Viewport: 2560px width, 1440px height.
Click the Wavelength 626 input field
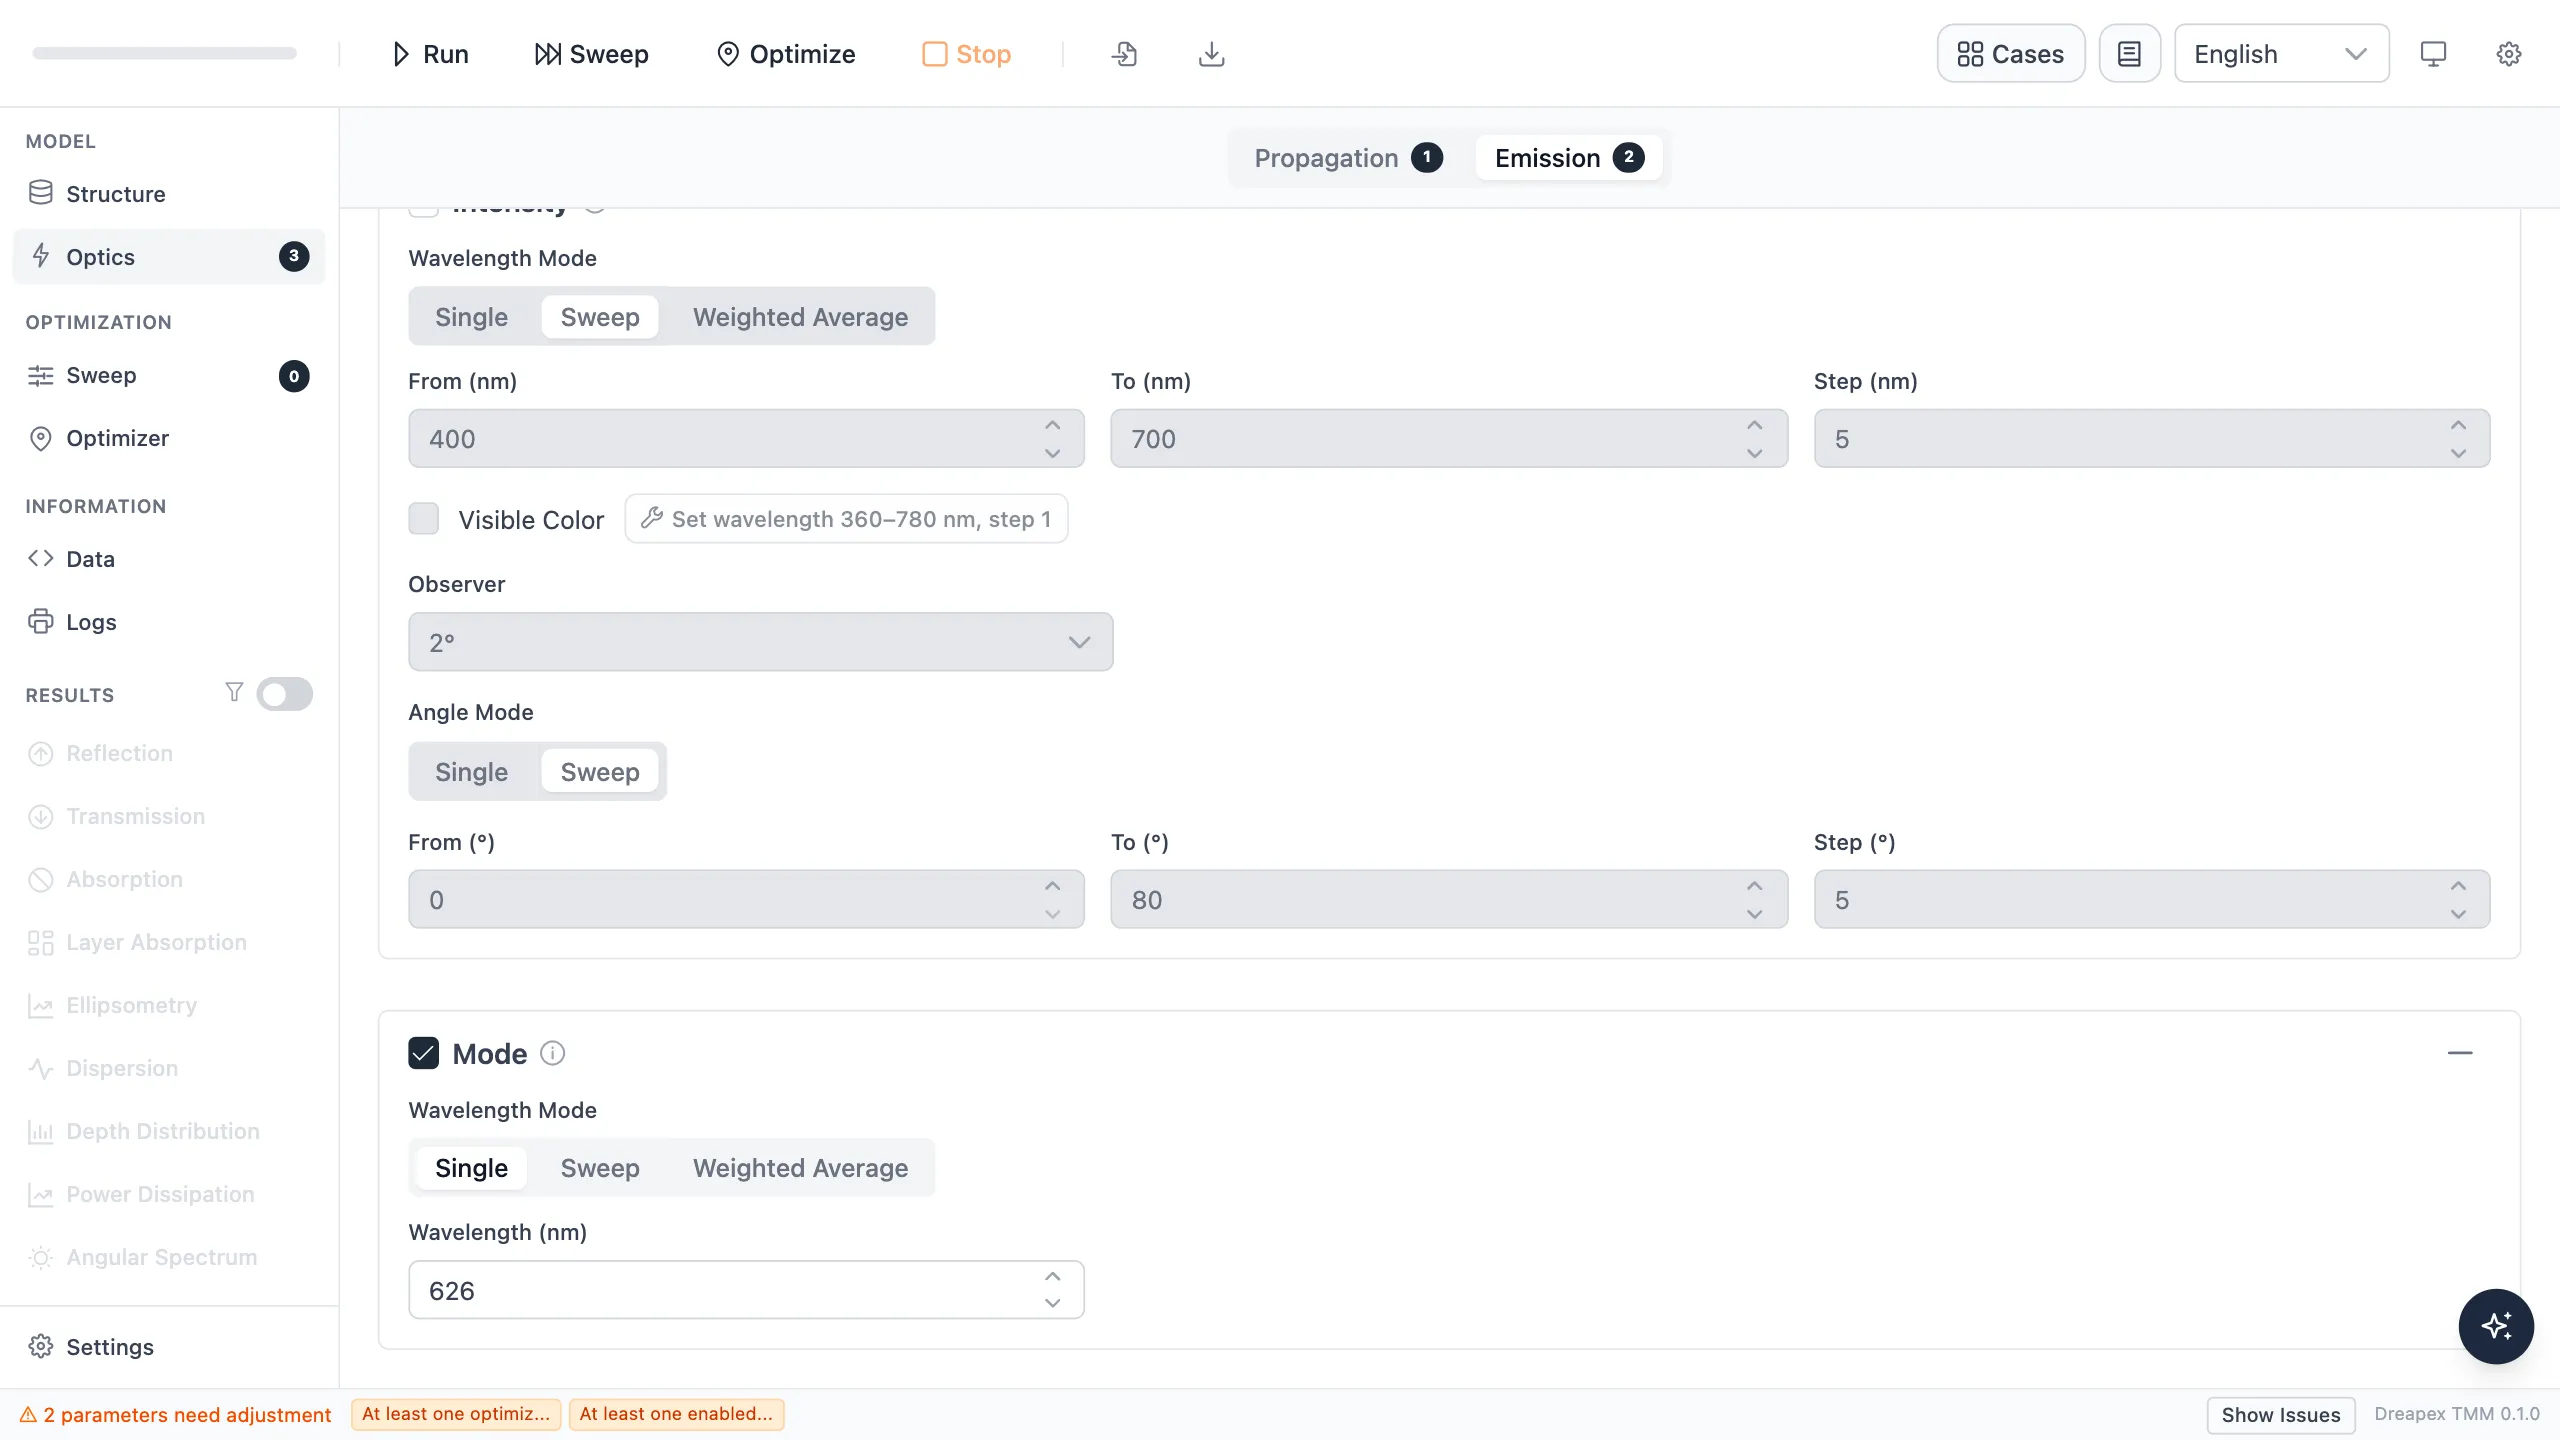tap(746, 1290)
